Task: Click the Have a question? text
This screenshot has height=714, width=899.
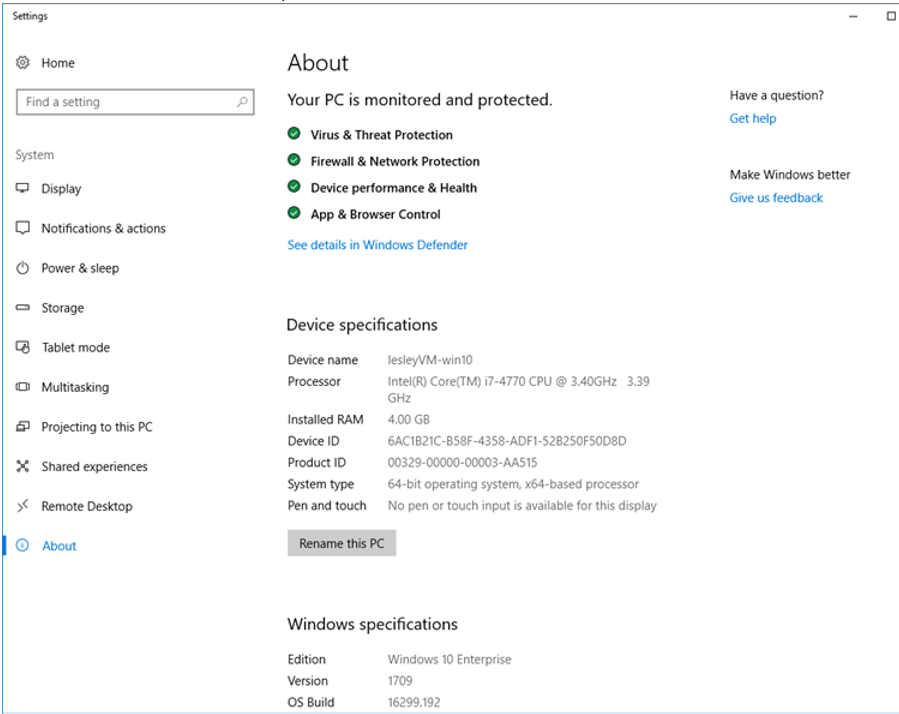Action: click(x=776, y=95)
